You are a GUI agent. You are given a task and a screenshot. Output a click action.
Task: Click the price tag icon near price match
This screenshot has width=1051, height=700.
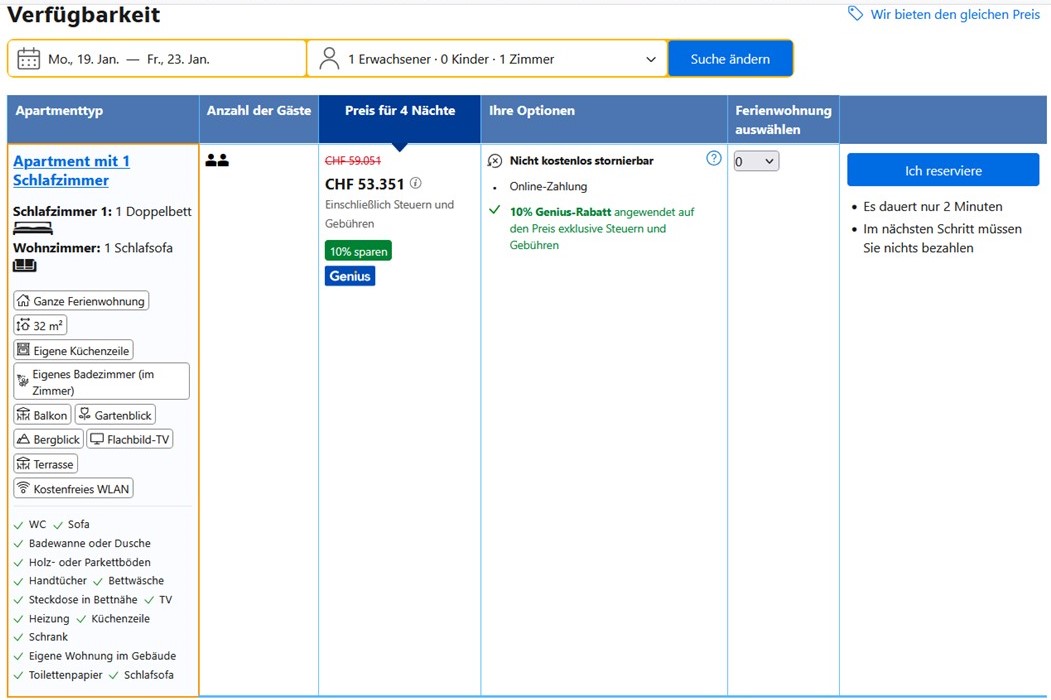pyautogui.click(x=855, y=14)
